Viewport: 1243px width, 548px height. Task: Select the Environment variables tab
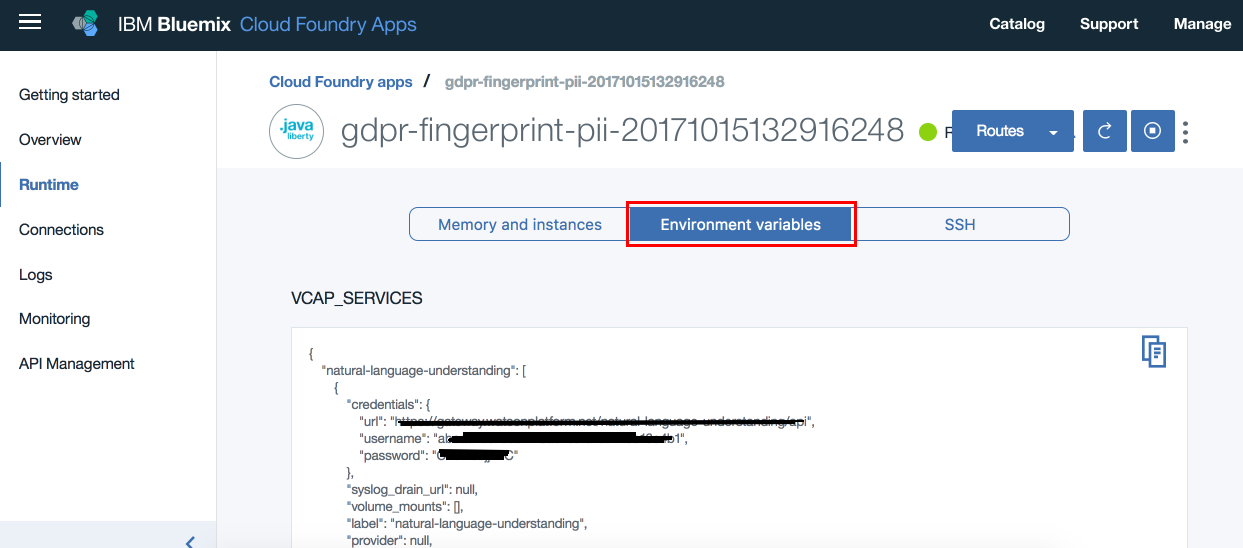(741, 224)
